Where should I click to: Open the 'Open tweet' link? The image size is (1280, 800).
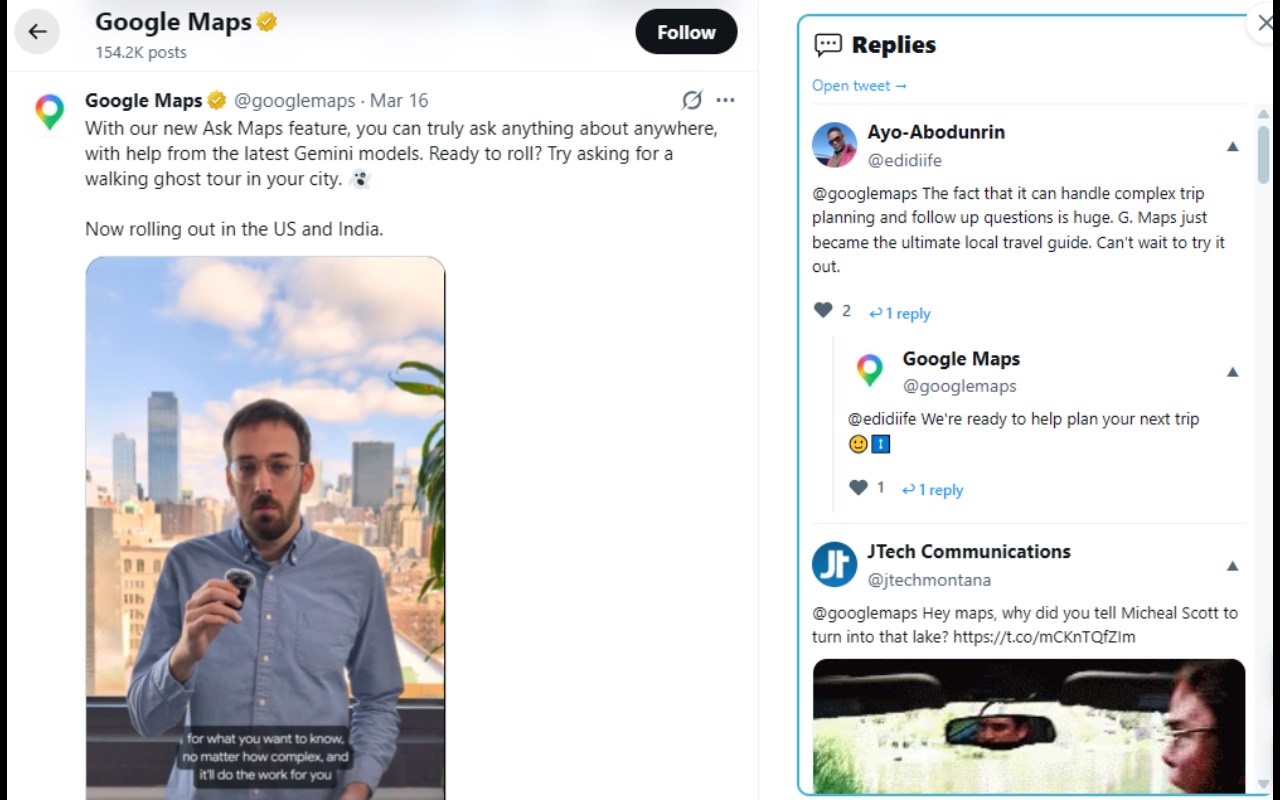pyautogui.click(x=859, y=86)
